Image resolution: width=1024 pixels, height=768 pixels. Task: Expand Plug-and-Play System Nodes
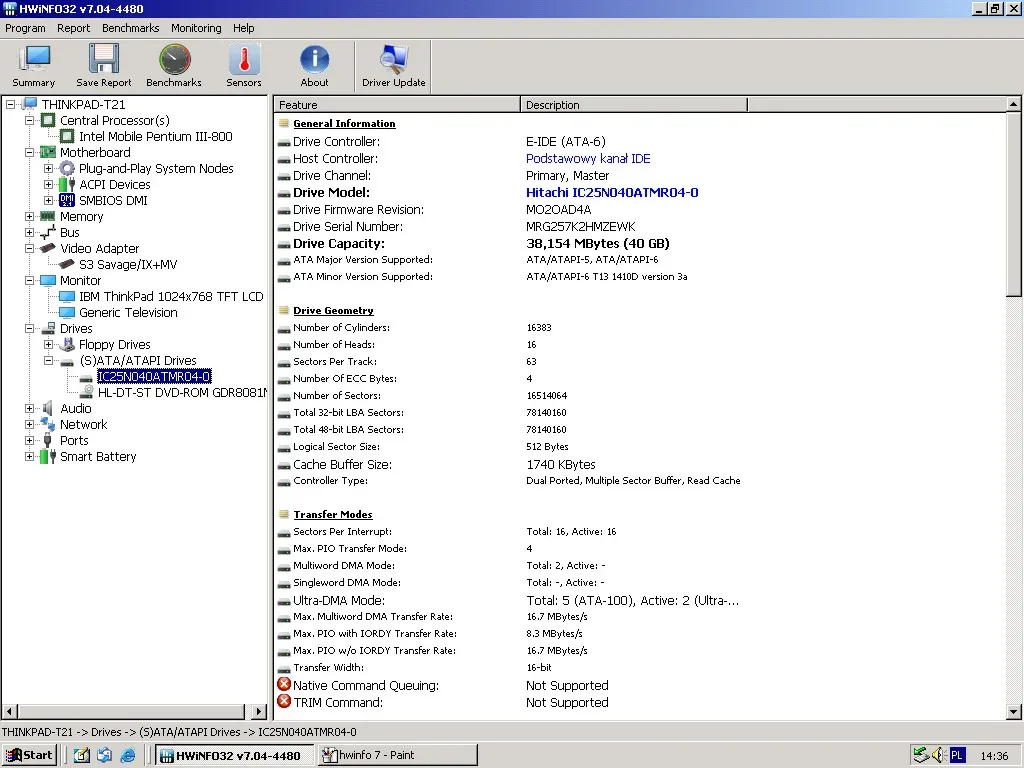48,168
